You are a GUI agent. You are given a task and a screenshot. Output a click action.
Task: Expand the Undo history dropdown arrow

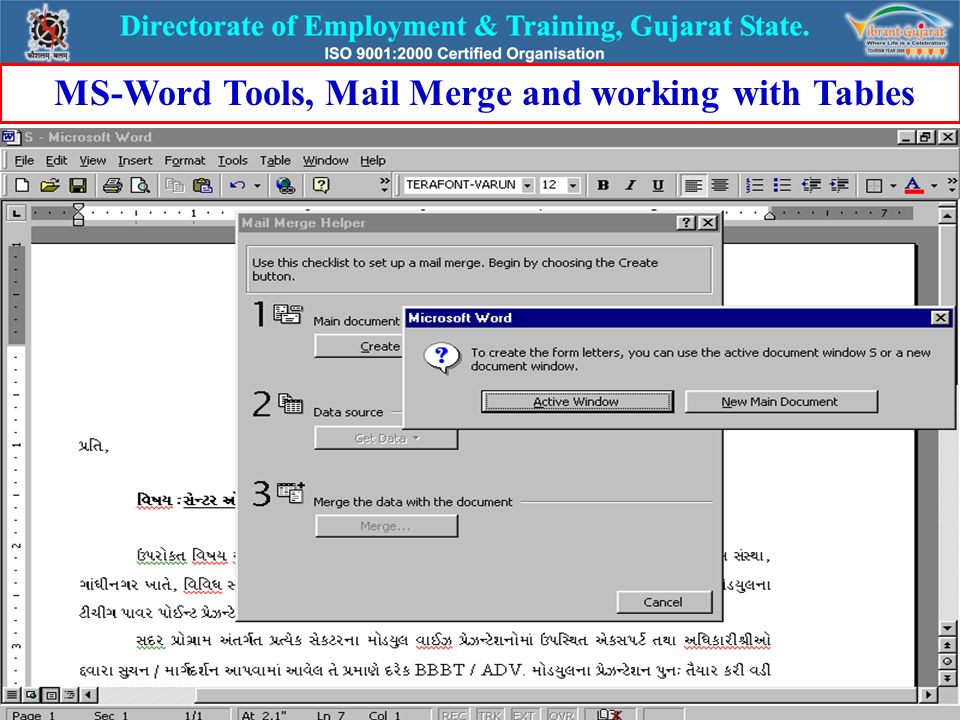pyautogui.click(x=257, y=186)
